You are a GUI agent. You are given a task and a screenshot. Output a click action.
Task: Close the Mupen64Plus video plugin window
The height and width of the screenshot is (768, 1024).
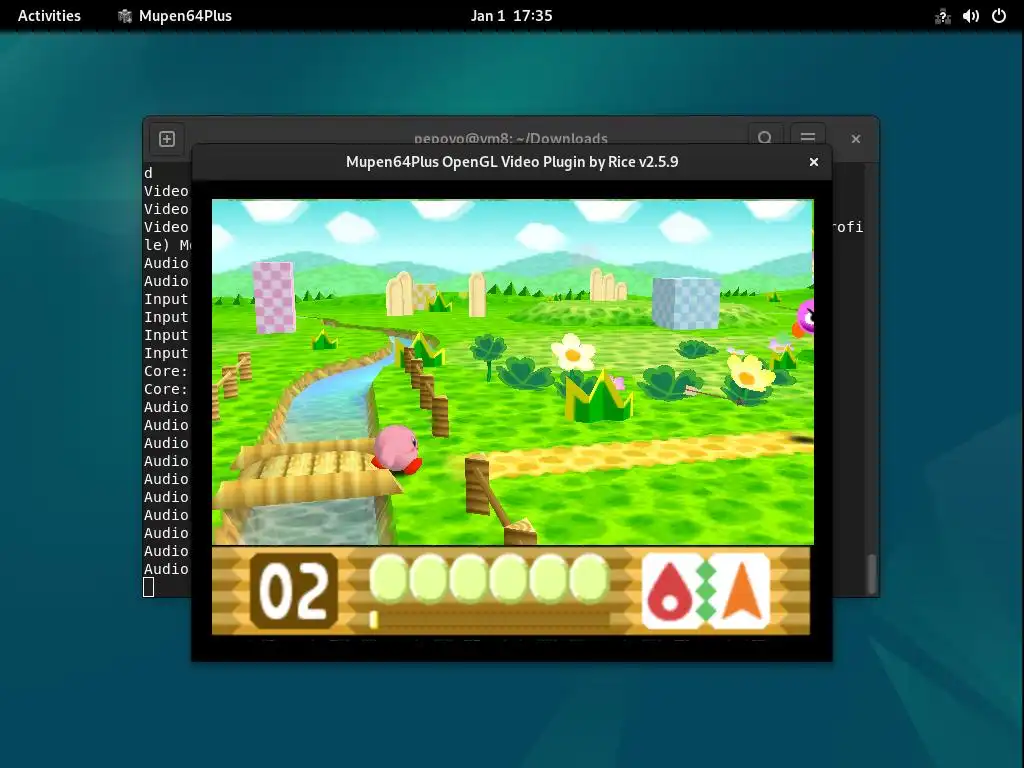click(814, 162)
